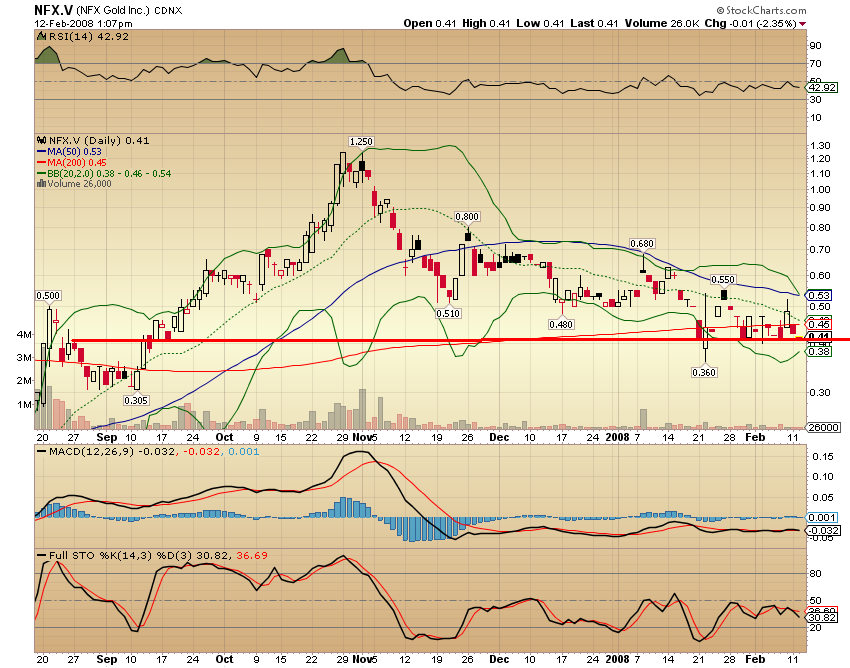Expand the price label 1.250 flag

click(362, 140)
